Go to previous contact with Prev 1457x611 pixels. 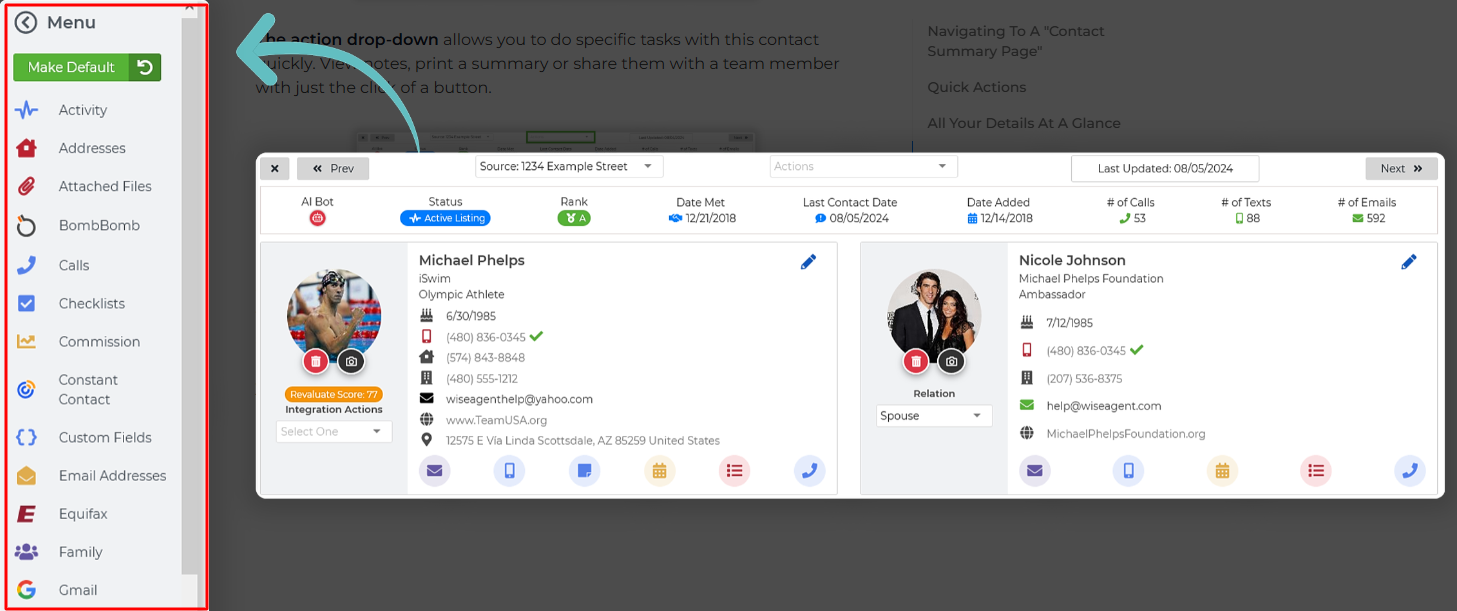333,168
